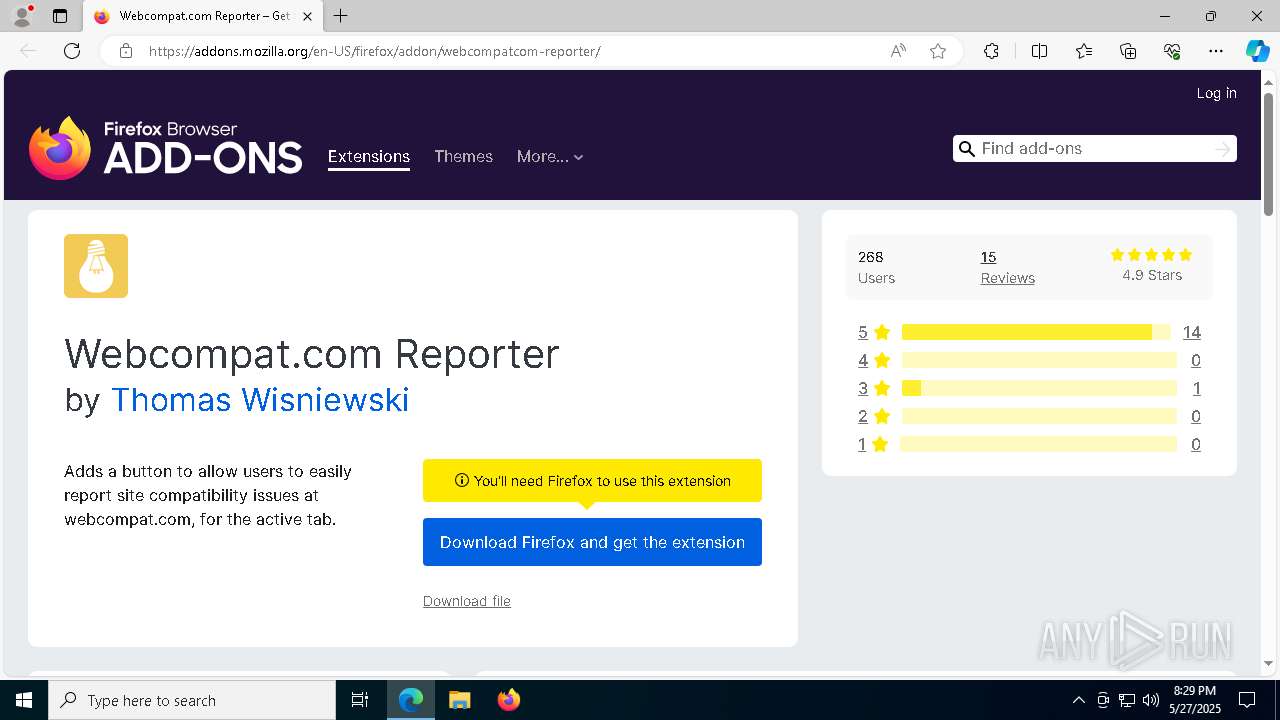Show hidden system tray icons
Viewport: 1280px width, 720px height.
[1078, 700]
